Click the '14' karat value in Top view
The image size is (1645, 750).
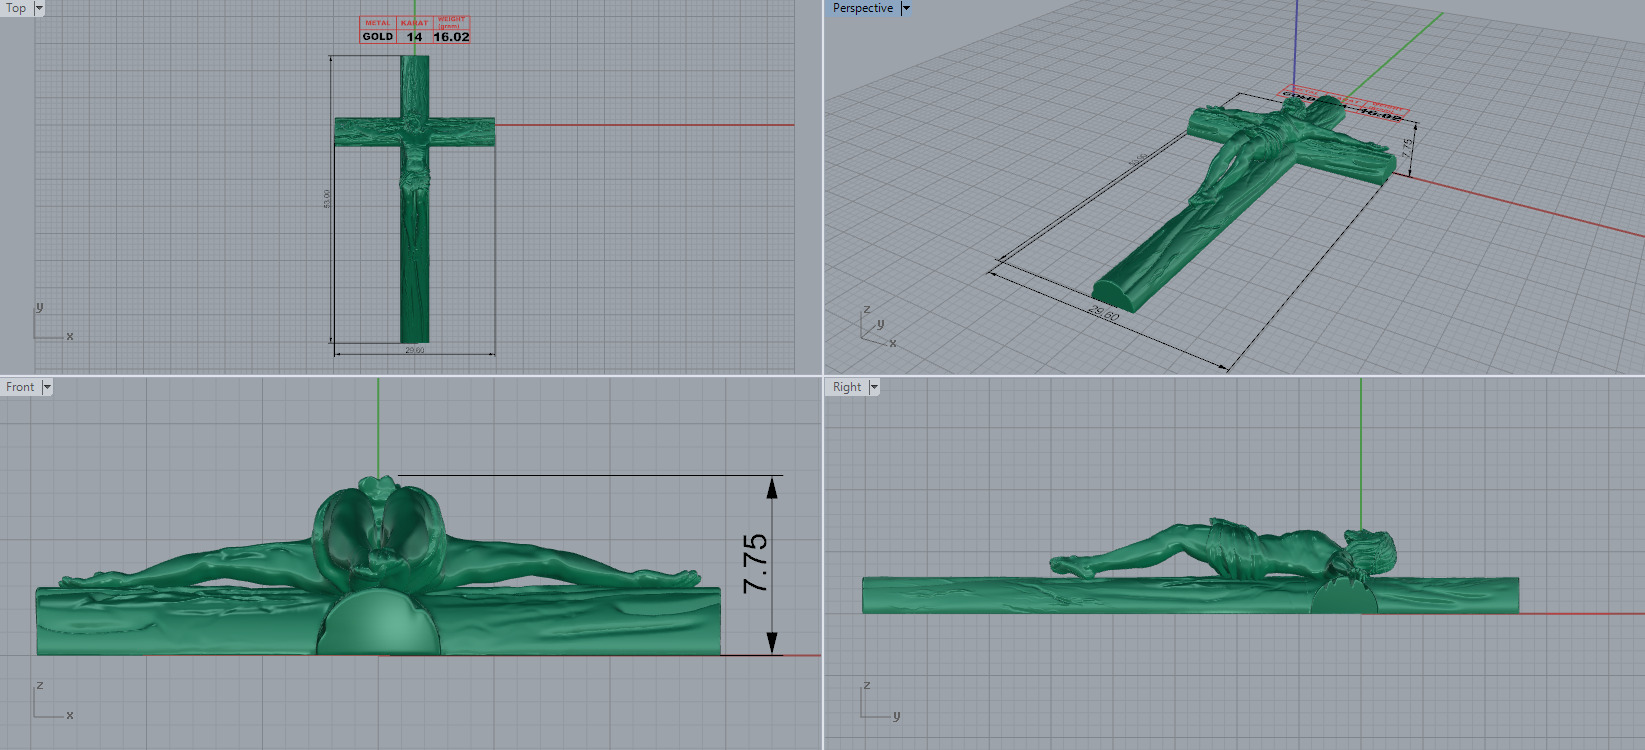click(x=414, y=37)
